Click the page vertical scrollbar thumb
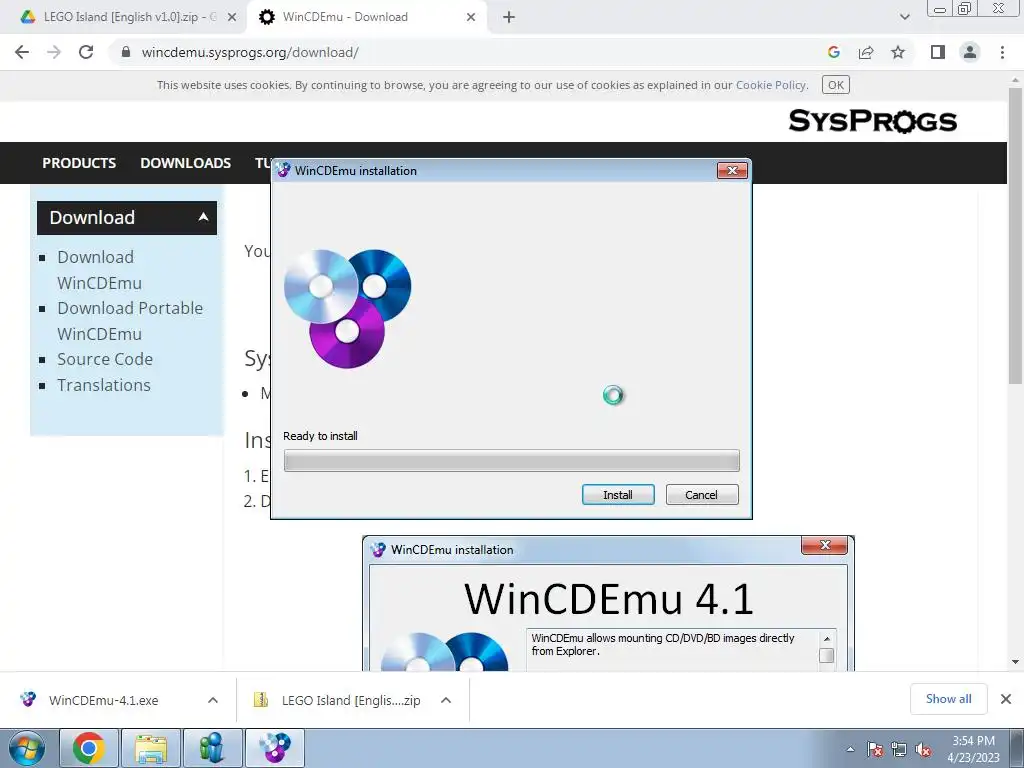 tap(1015, 235)
